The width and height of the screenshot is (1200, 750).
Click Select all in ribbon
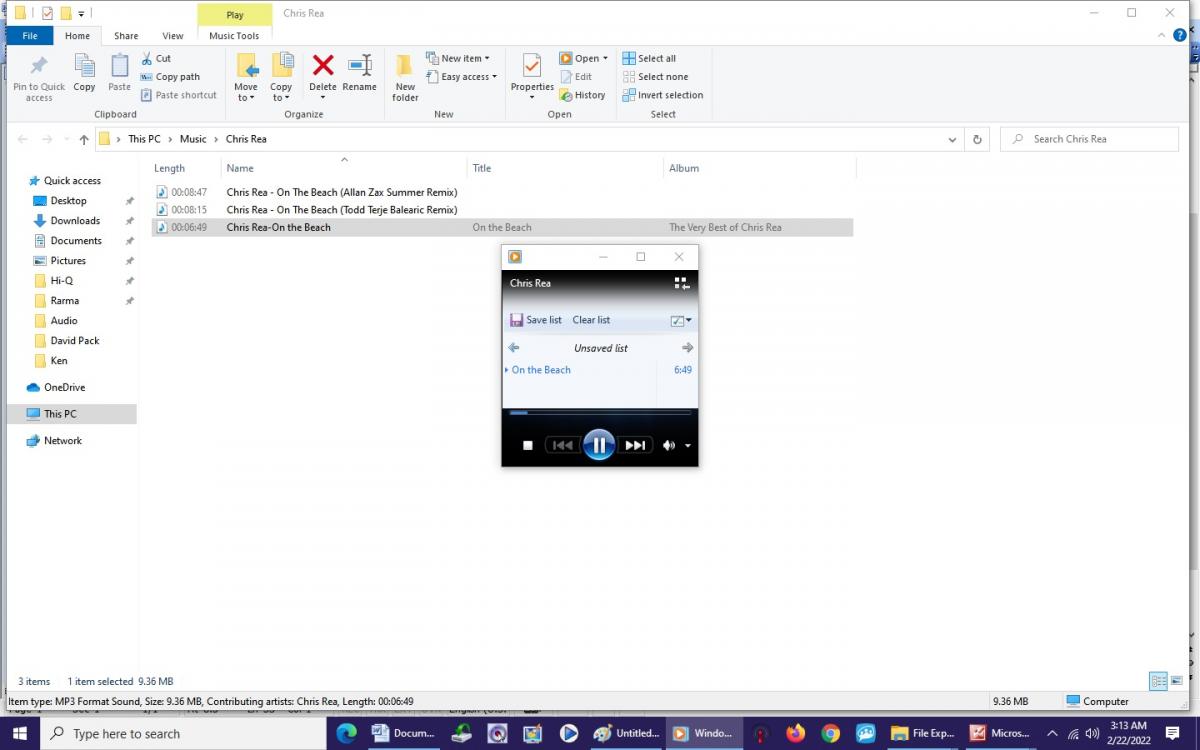(x=649, y=58)
